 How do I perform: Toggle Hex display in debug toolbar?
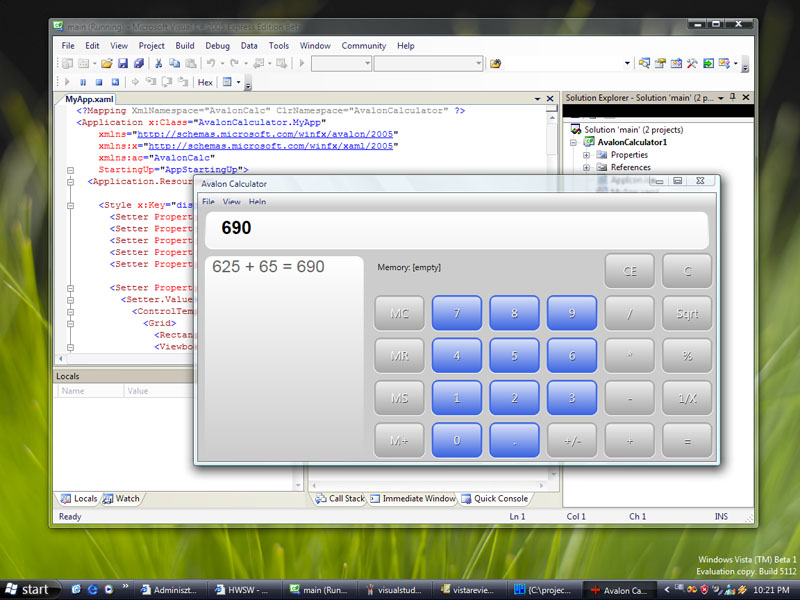click(x=205, y=82)
